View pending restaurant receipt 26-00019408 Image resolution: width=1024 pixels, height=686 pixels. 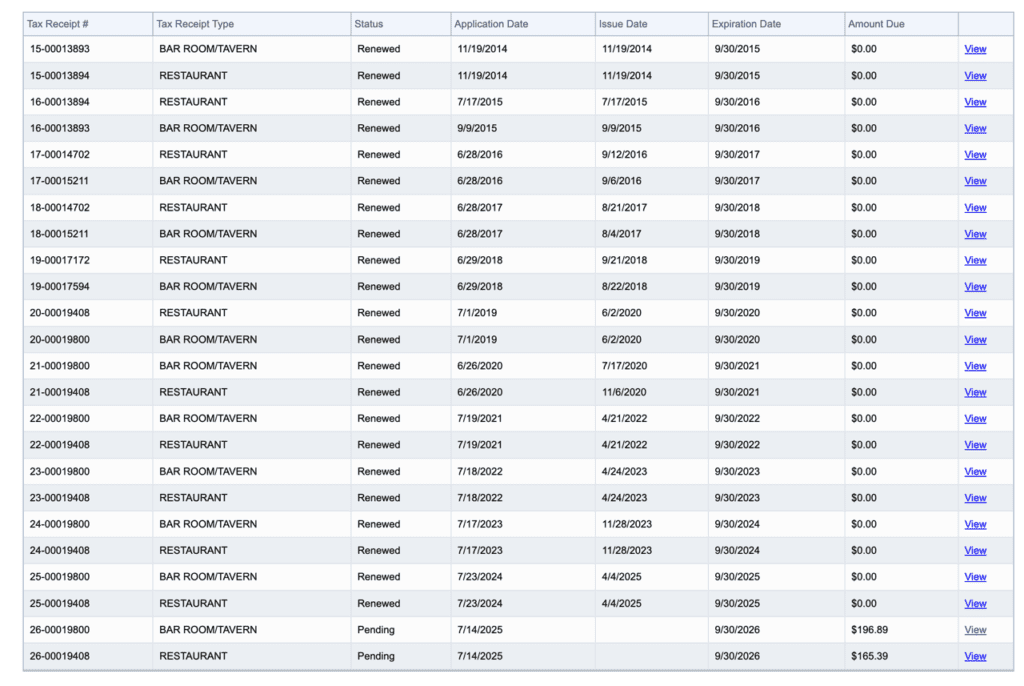click(975, 657)
